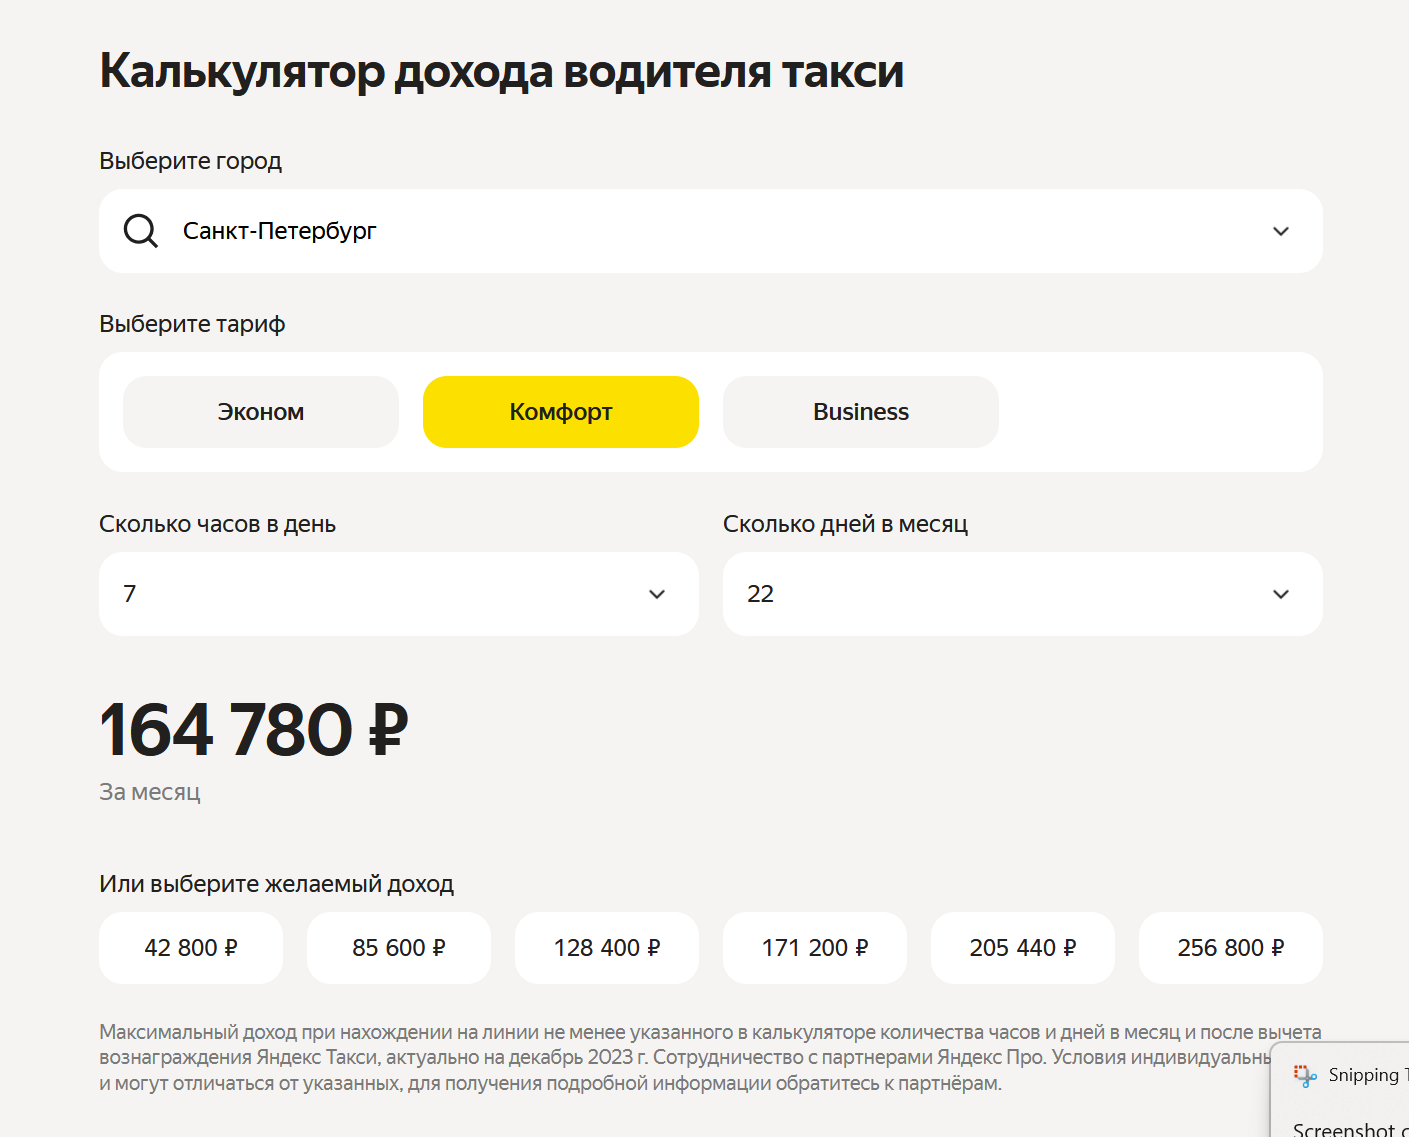
Task: Choose desired income 85 600 ₽
Action: tap(399, 948)
